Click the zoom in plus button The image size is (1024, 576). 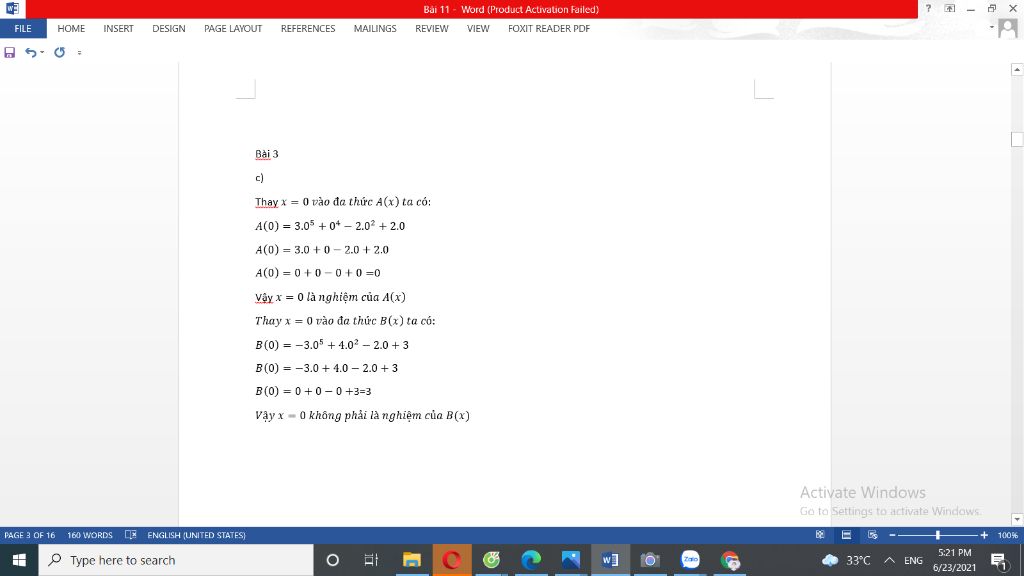point(984,535)
